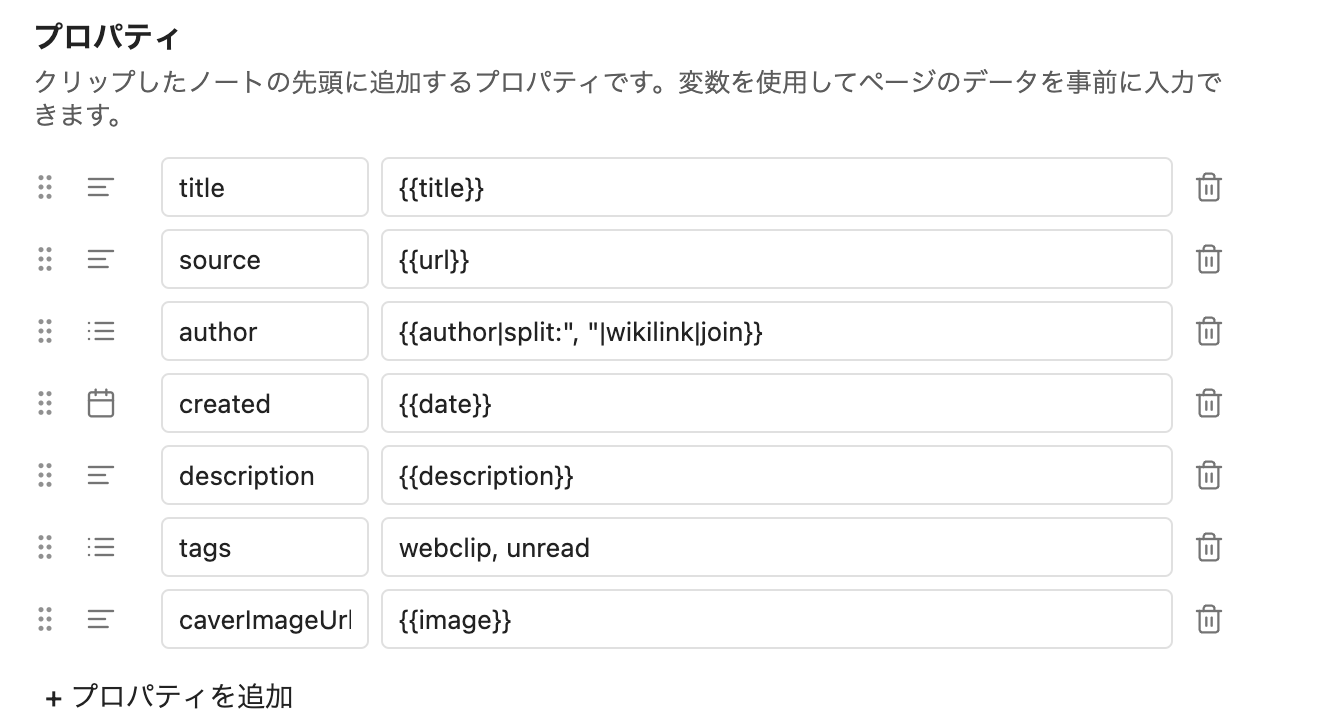The image size is (1318, 724).
Task: Change tags property type icon
Action: 100,548
